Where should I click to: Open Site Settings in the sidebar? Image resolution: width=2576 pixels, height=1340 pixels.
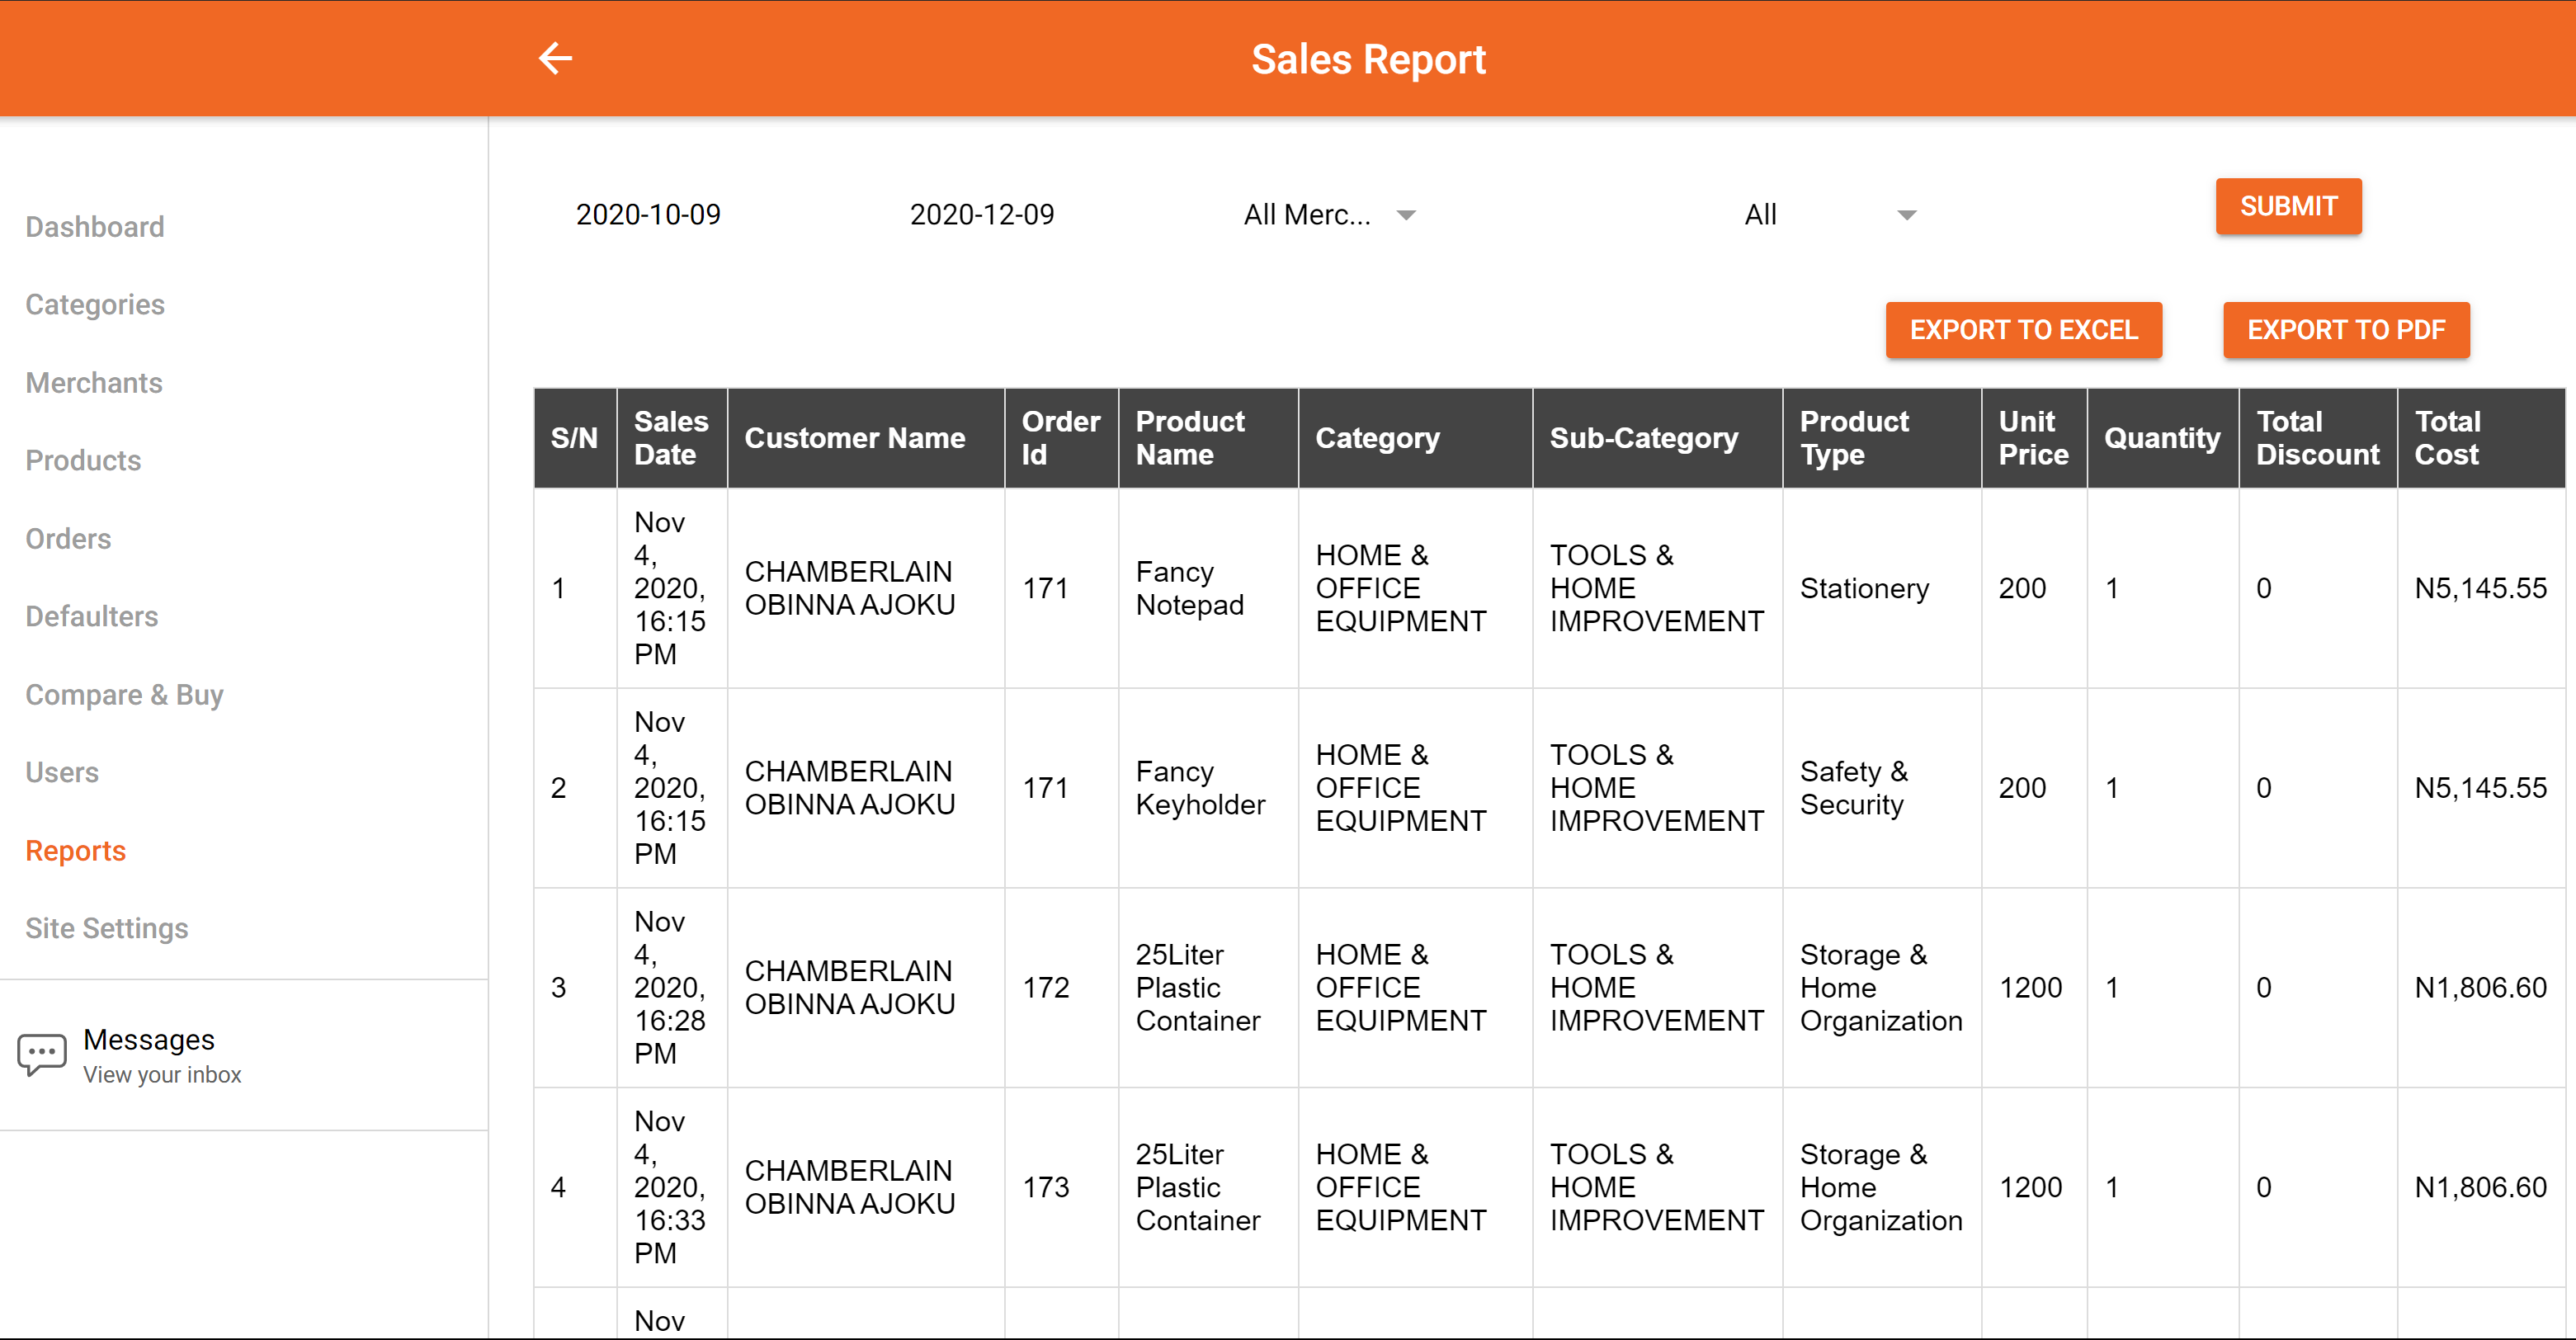tap(106, 928)
